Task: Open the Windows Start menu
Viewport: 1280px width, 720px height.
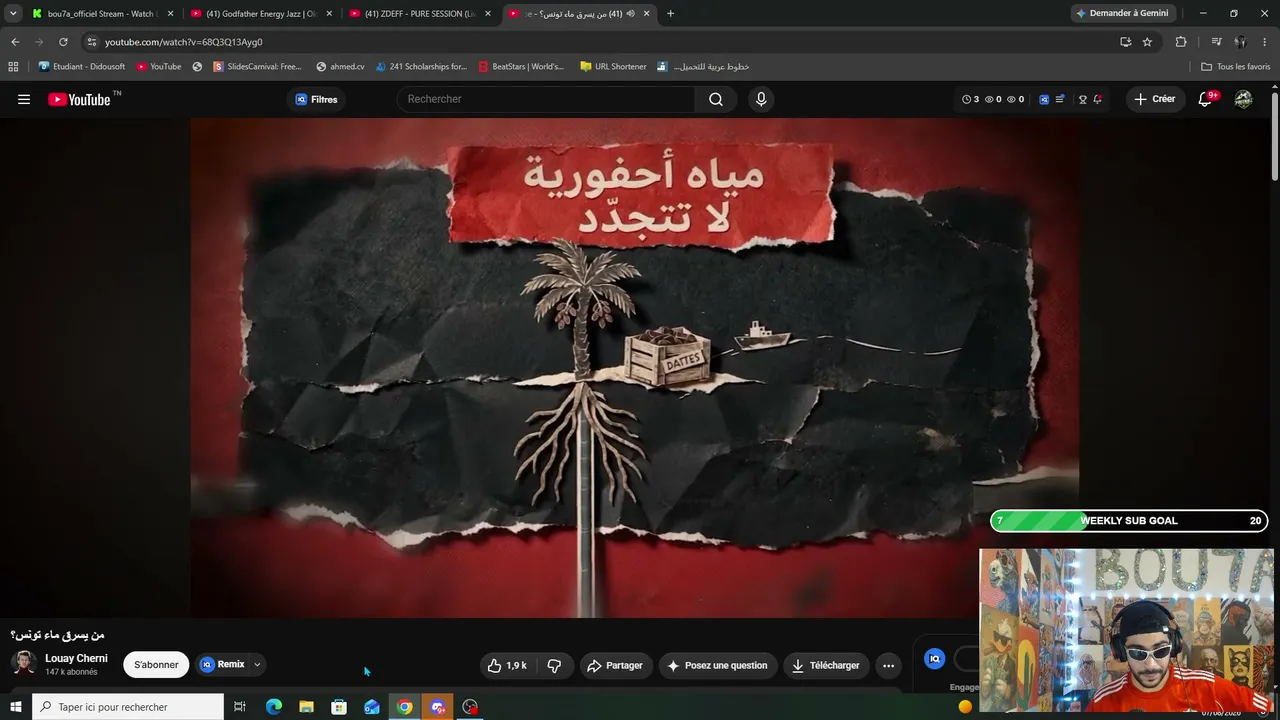Action: (x=15, y=707)
